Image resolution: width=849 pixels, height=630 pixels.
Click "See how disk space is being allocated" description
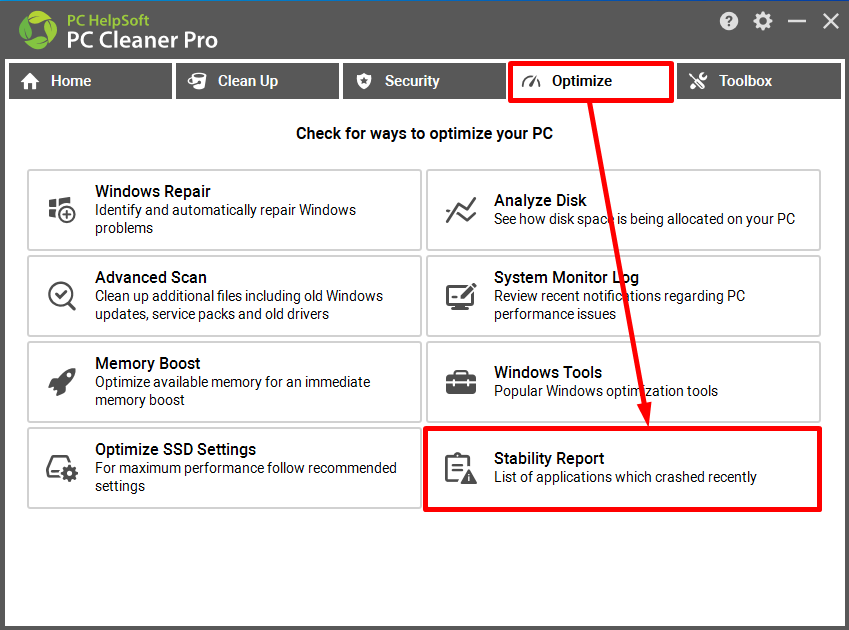(644, 219)
